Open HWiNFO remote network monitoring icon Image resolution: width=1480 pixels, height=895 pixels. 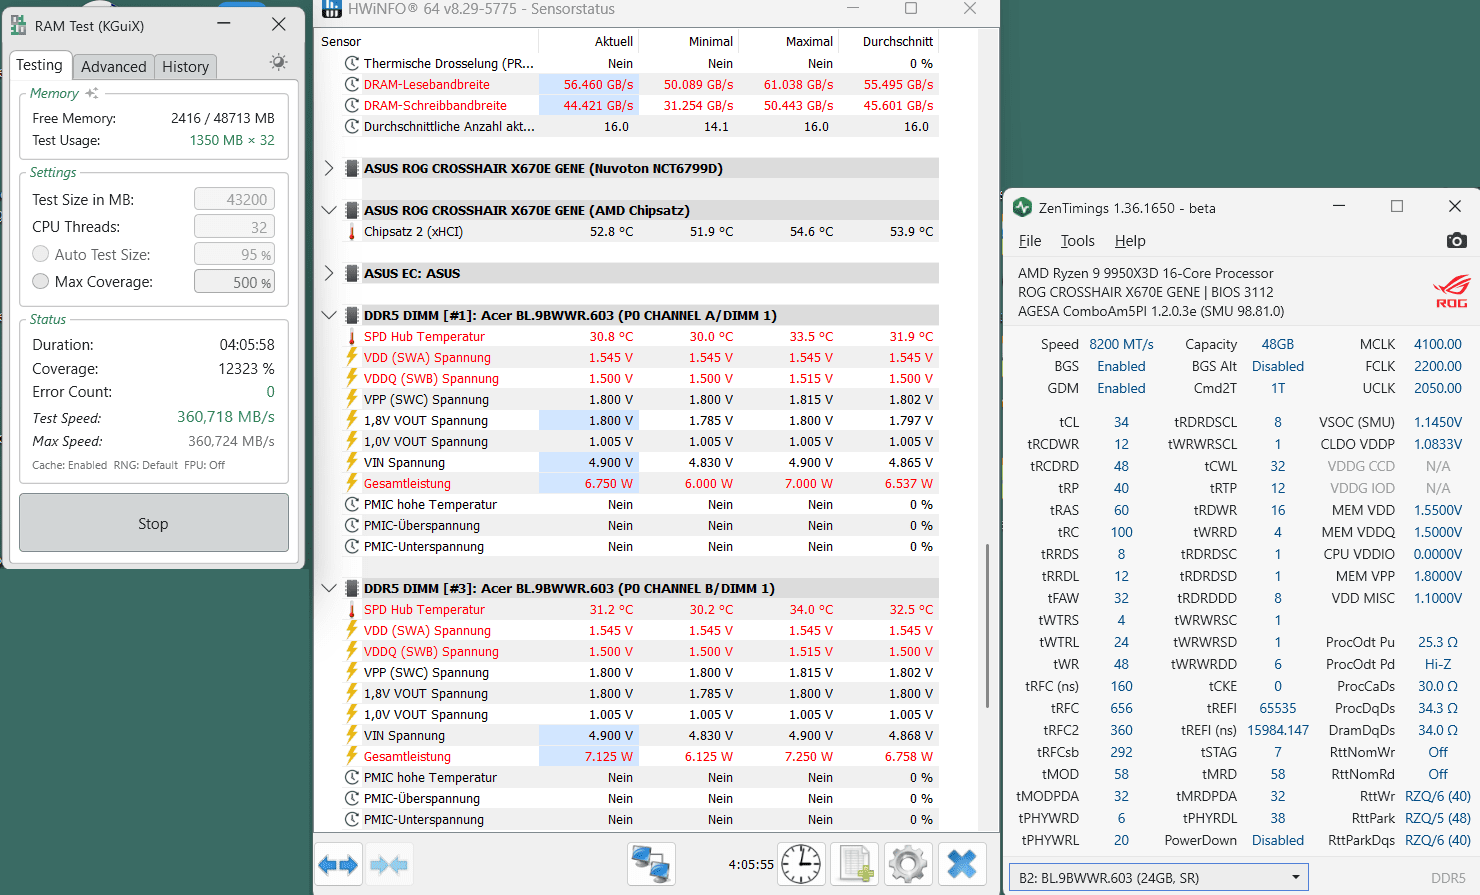tap(652, 864)
